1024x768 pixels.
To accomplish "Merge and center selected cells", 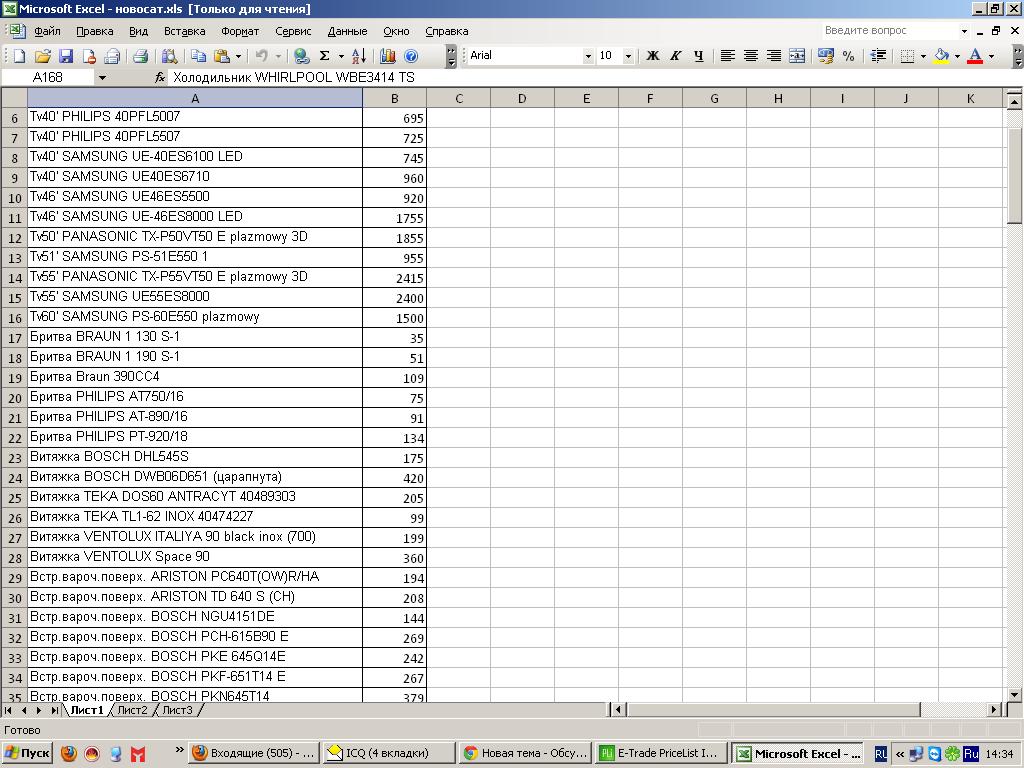I will [x=797, y=56].
